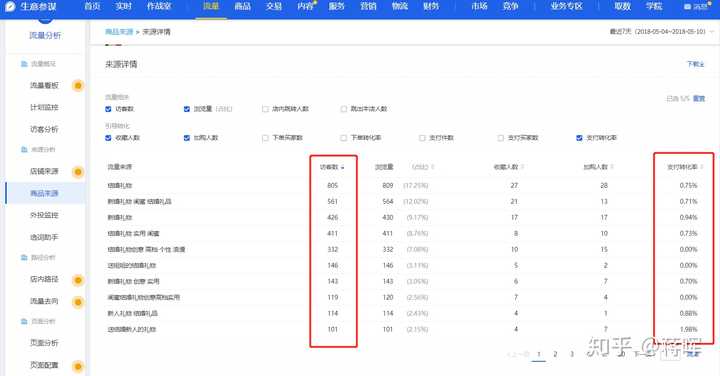Uncheck the 访客数 checkbox
Viewport: 720px width, 376px height.
point(108,109)
